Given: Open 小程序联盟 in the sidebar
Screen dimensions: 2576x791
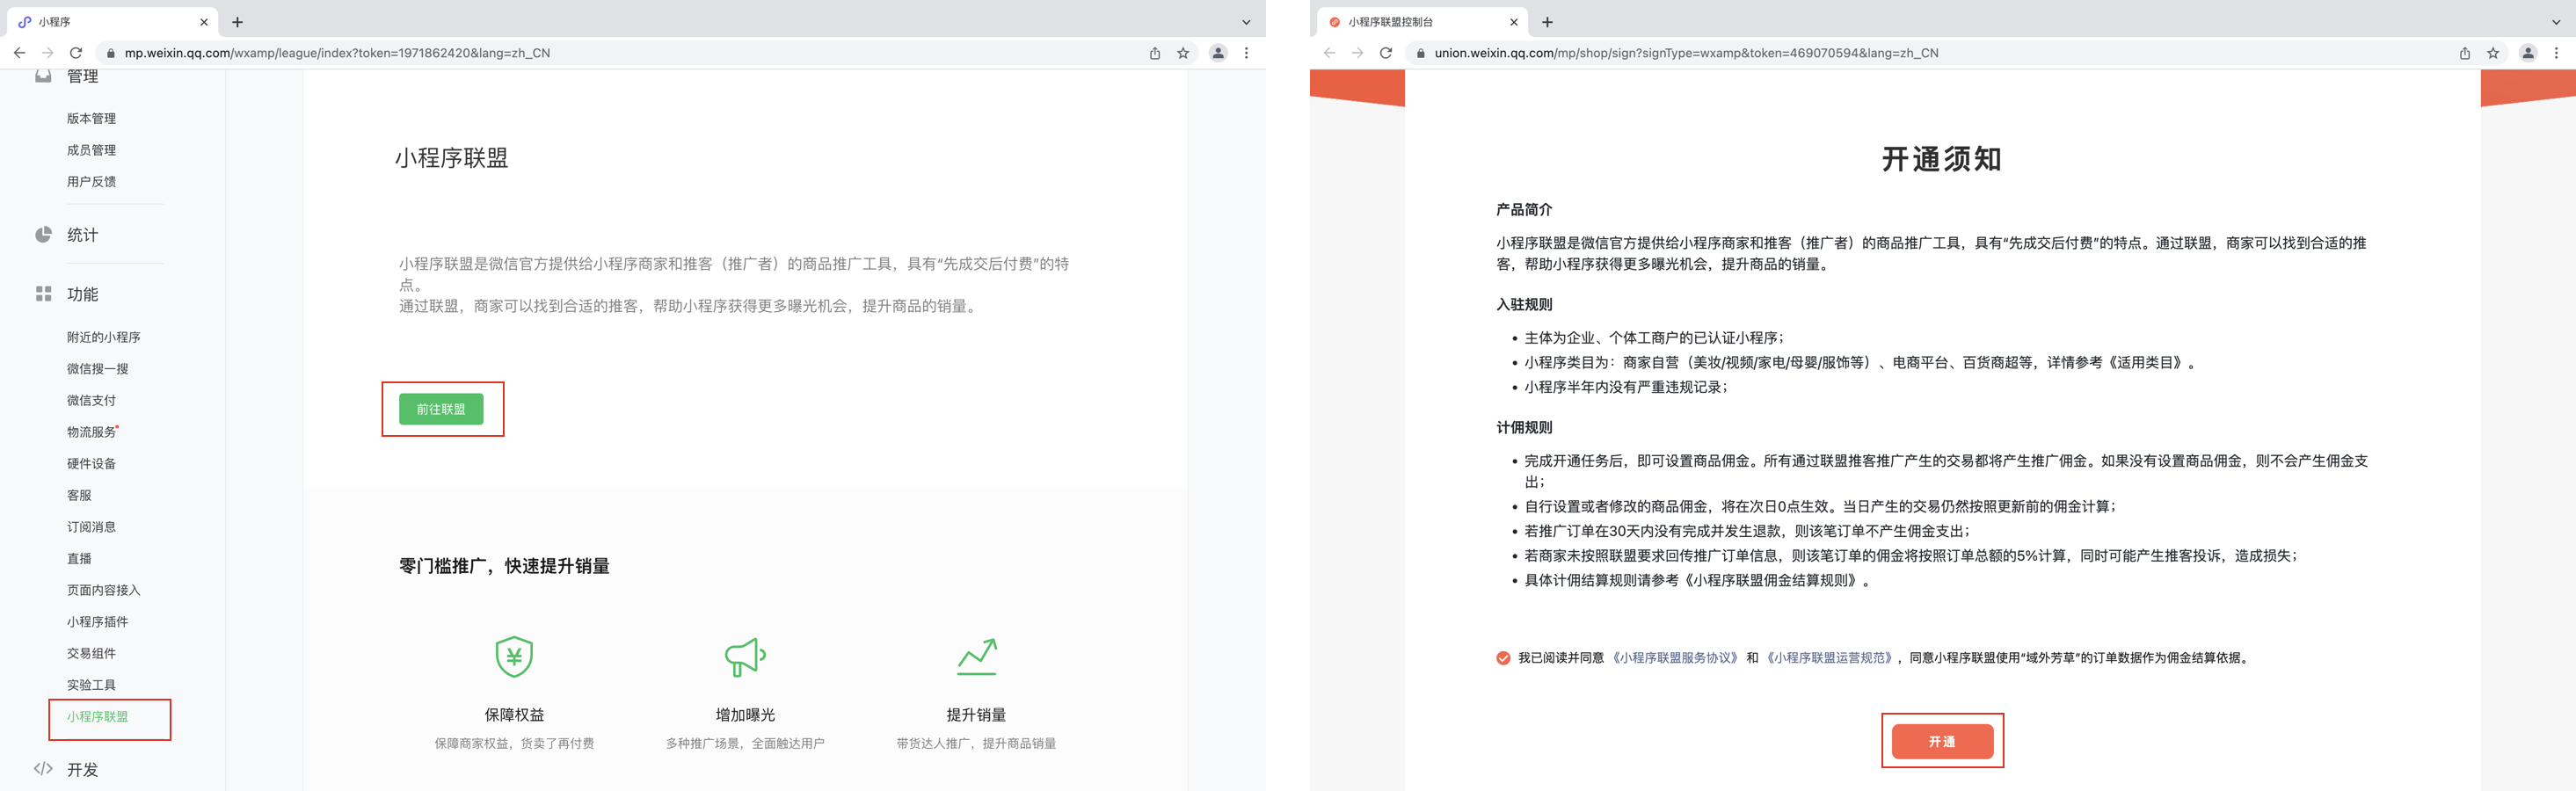Looking at the screenshot, I should (97, 717).
